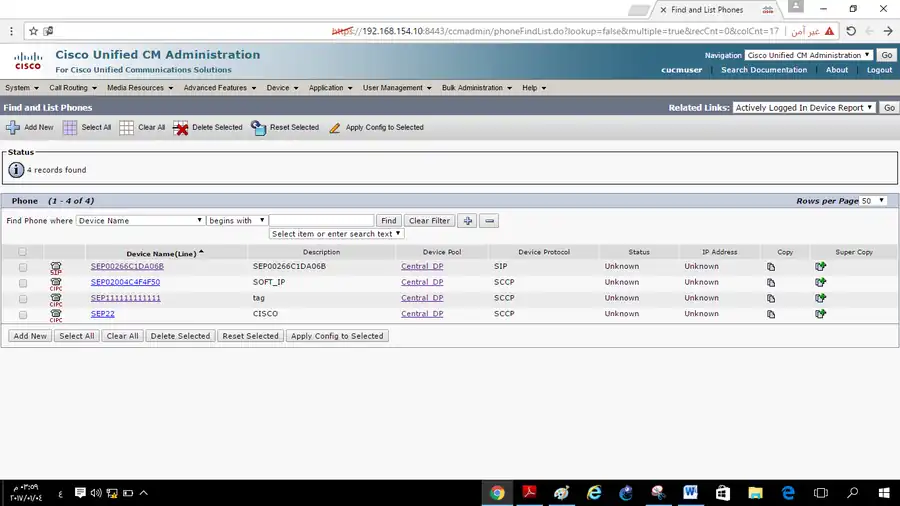
Task: Open the Bulk Administration menu
Action: [x=476, y=88]
